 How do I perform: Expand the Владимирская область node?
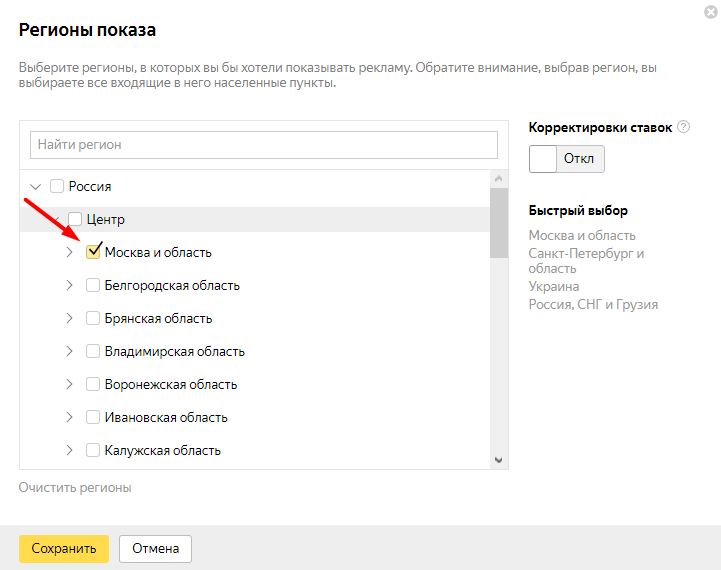pos(69,351)
